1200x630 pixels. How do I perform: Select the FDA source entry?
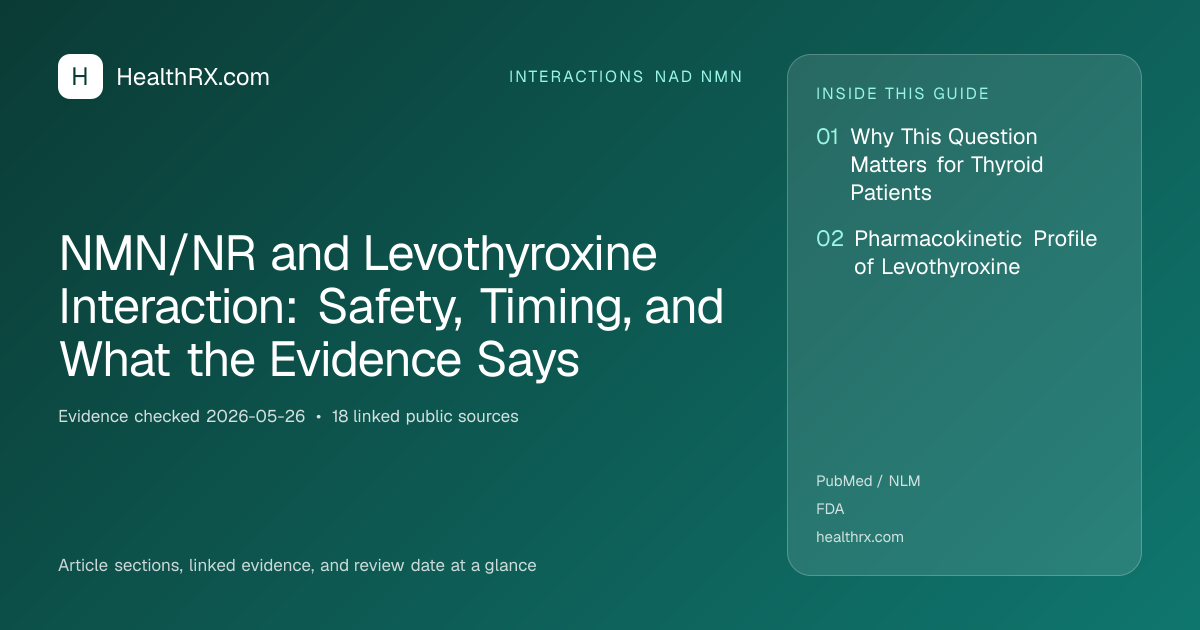830,509
